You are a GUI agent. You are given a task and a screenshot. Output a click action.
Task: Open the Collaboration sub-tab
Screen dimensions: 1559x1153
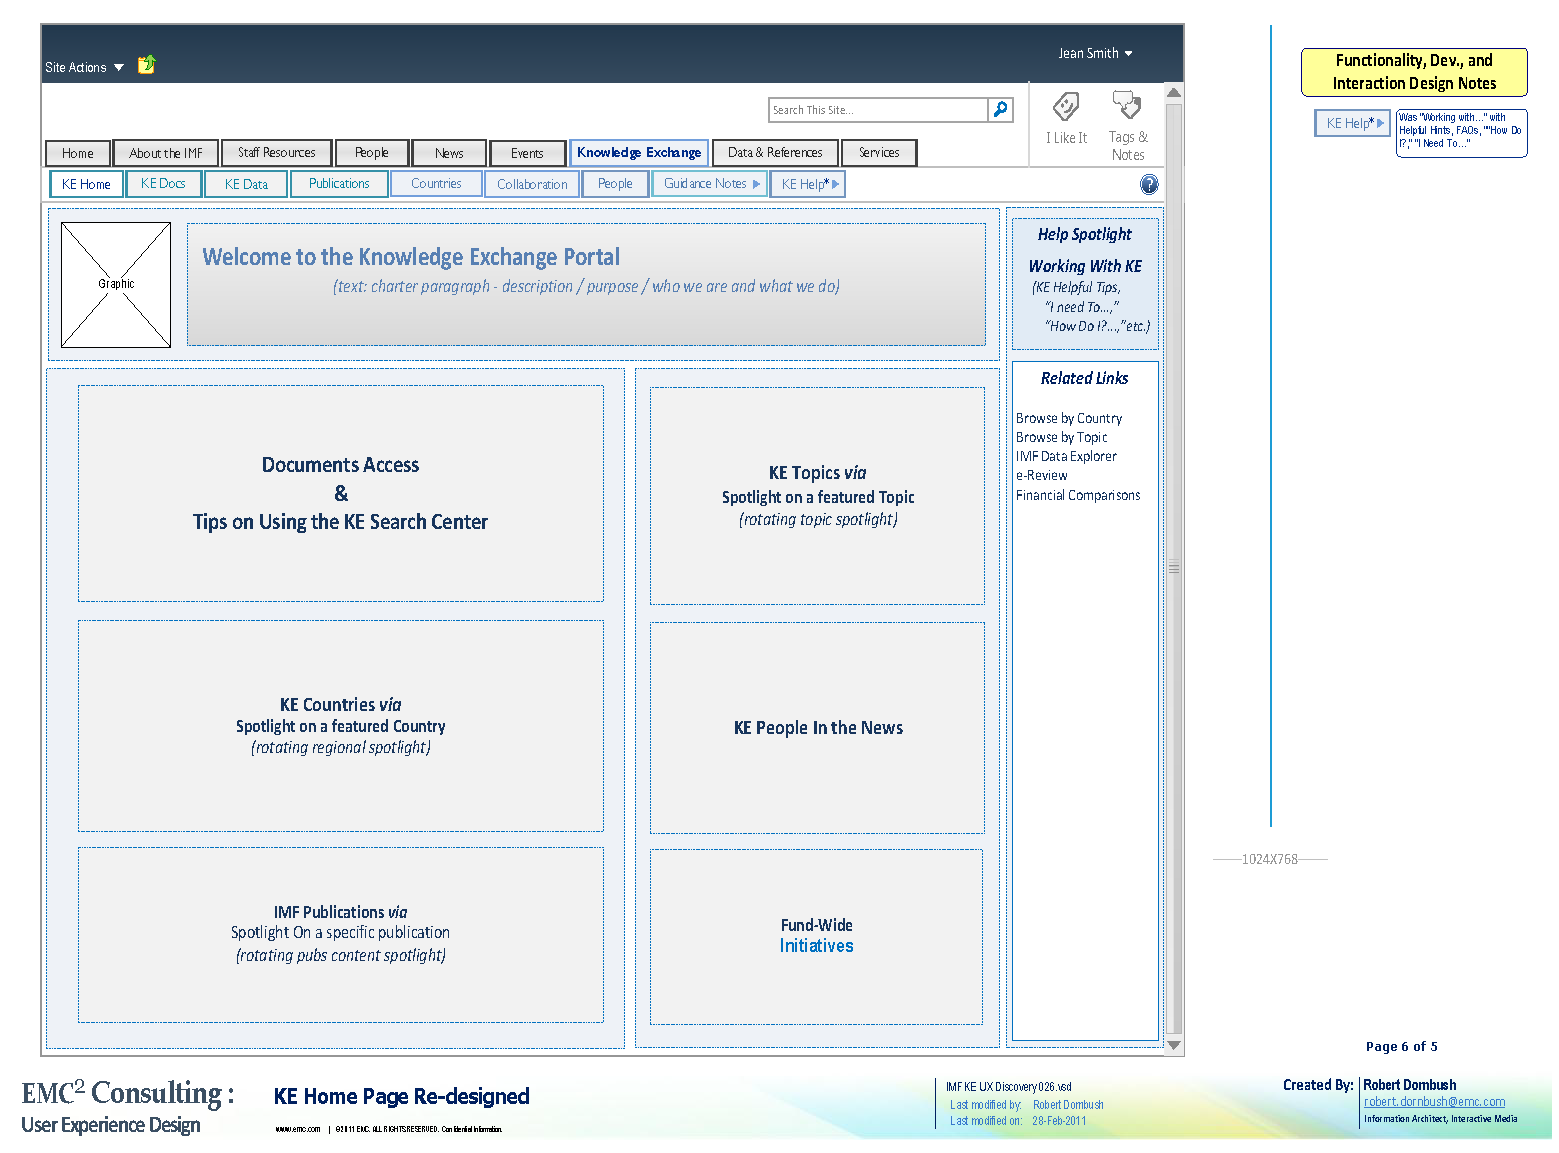point(532,184)
